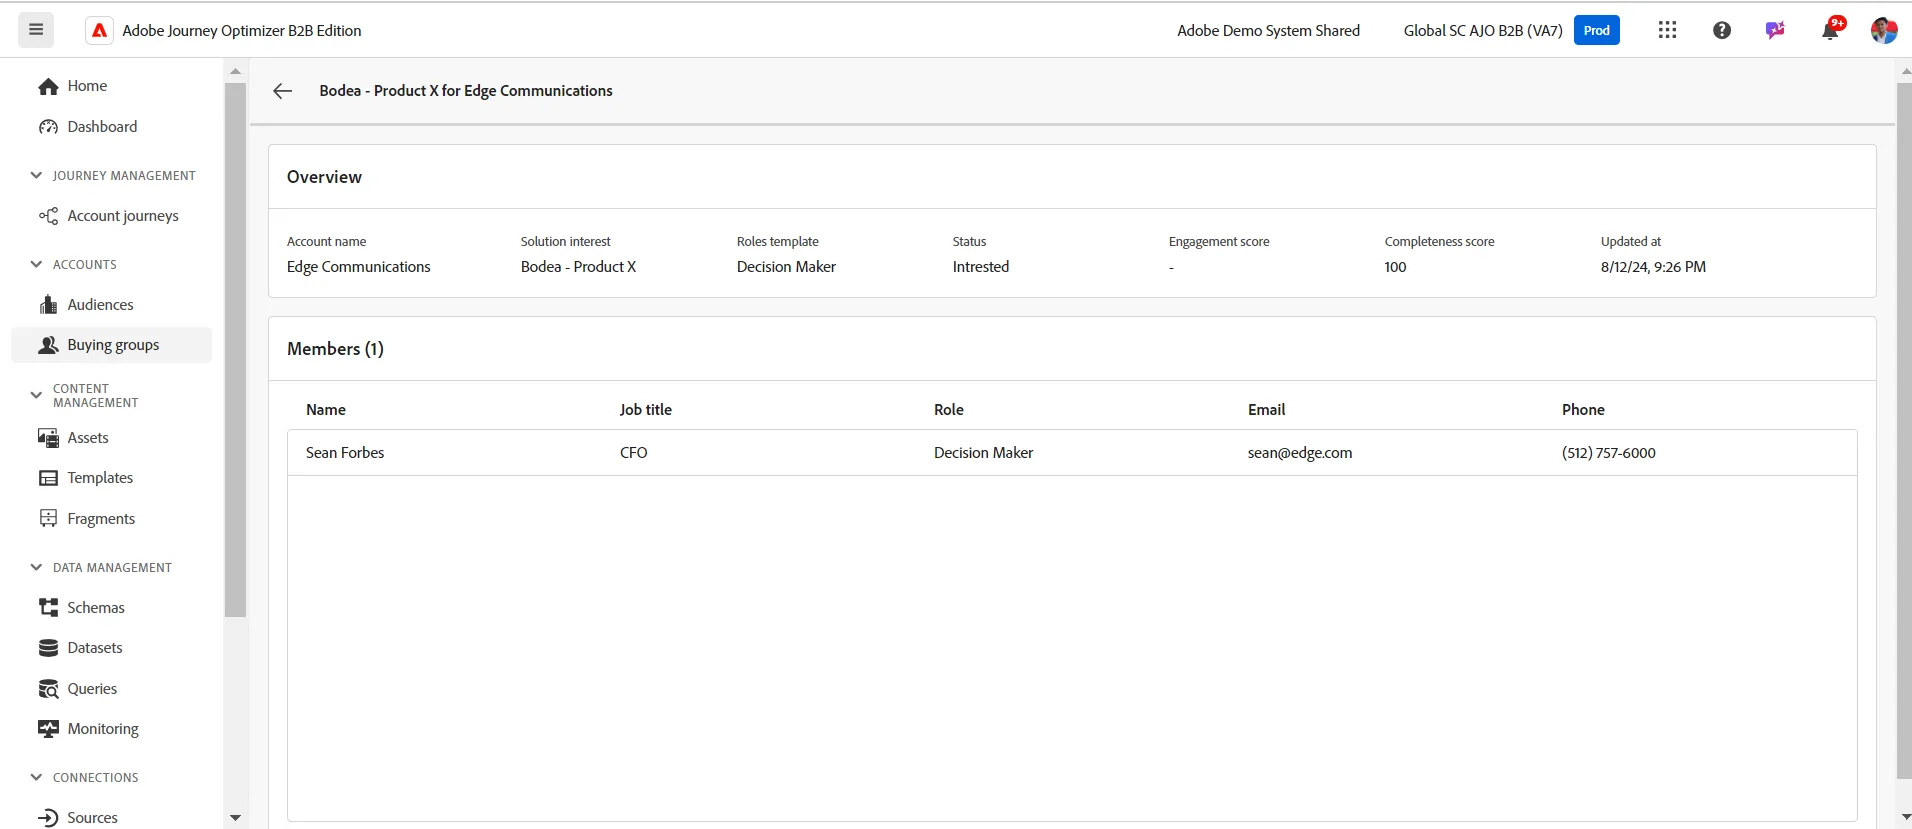Click the Audiences icon
The height and width of the screenshot is (829, 1912).
pyautogui.click(x=48, y=305)
